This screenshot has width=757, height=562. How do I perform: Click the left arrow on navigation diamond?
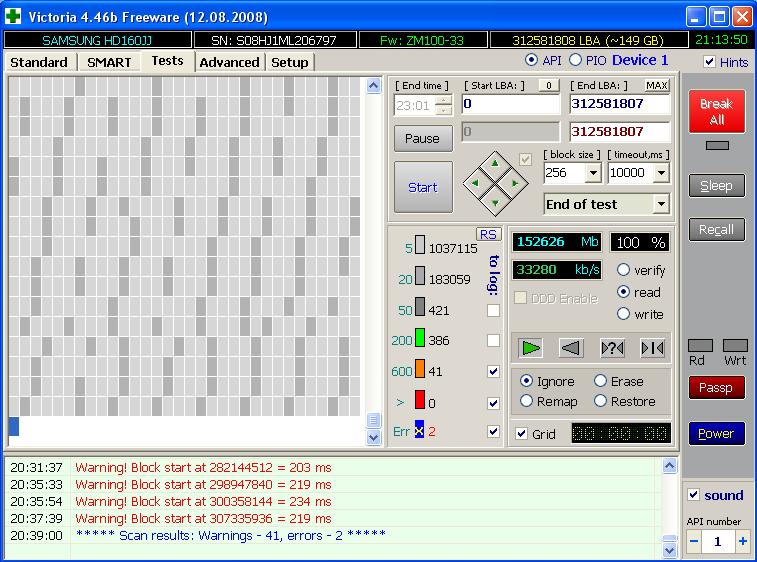474,184
